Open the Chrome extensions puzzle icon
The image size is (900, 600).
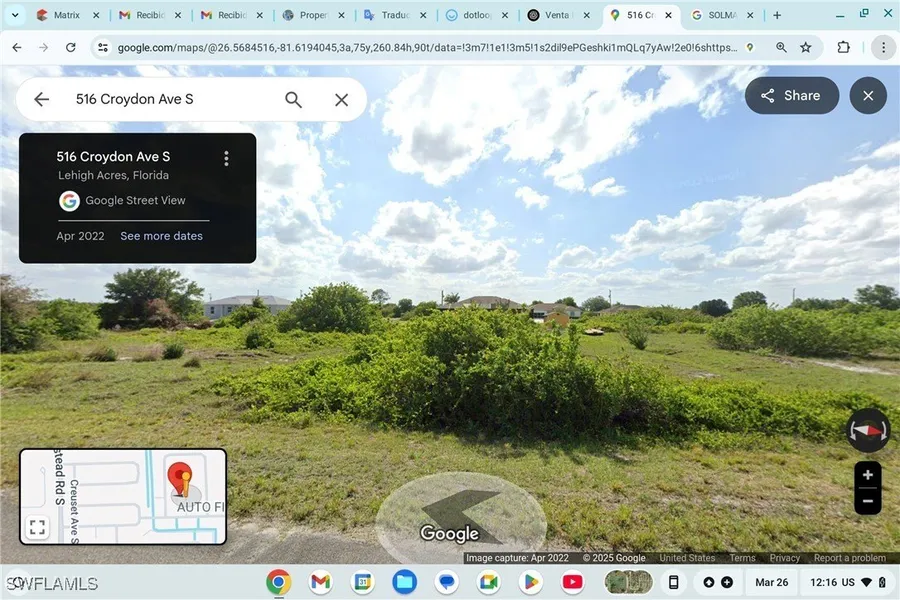[843, 48]
